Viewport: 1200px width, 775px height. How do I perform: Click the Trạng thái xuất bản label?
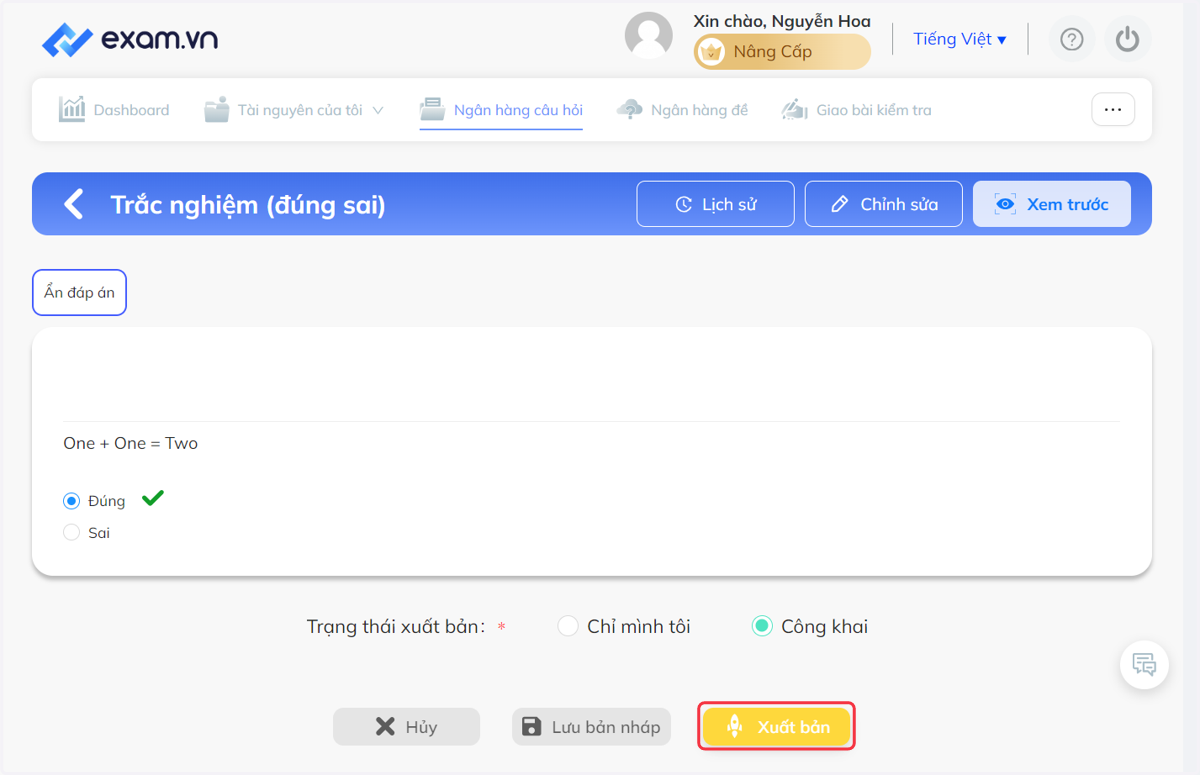point(396,627)
